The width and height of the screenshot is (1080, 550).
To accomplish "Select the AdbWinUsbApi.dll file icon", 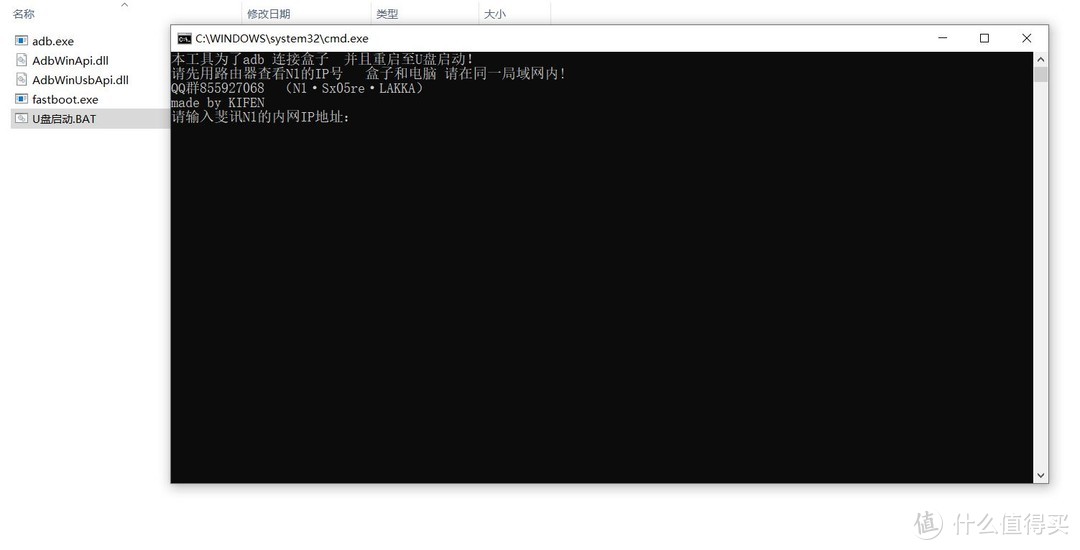I will coord(21,79).
